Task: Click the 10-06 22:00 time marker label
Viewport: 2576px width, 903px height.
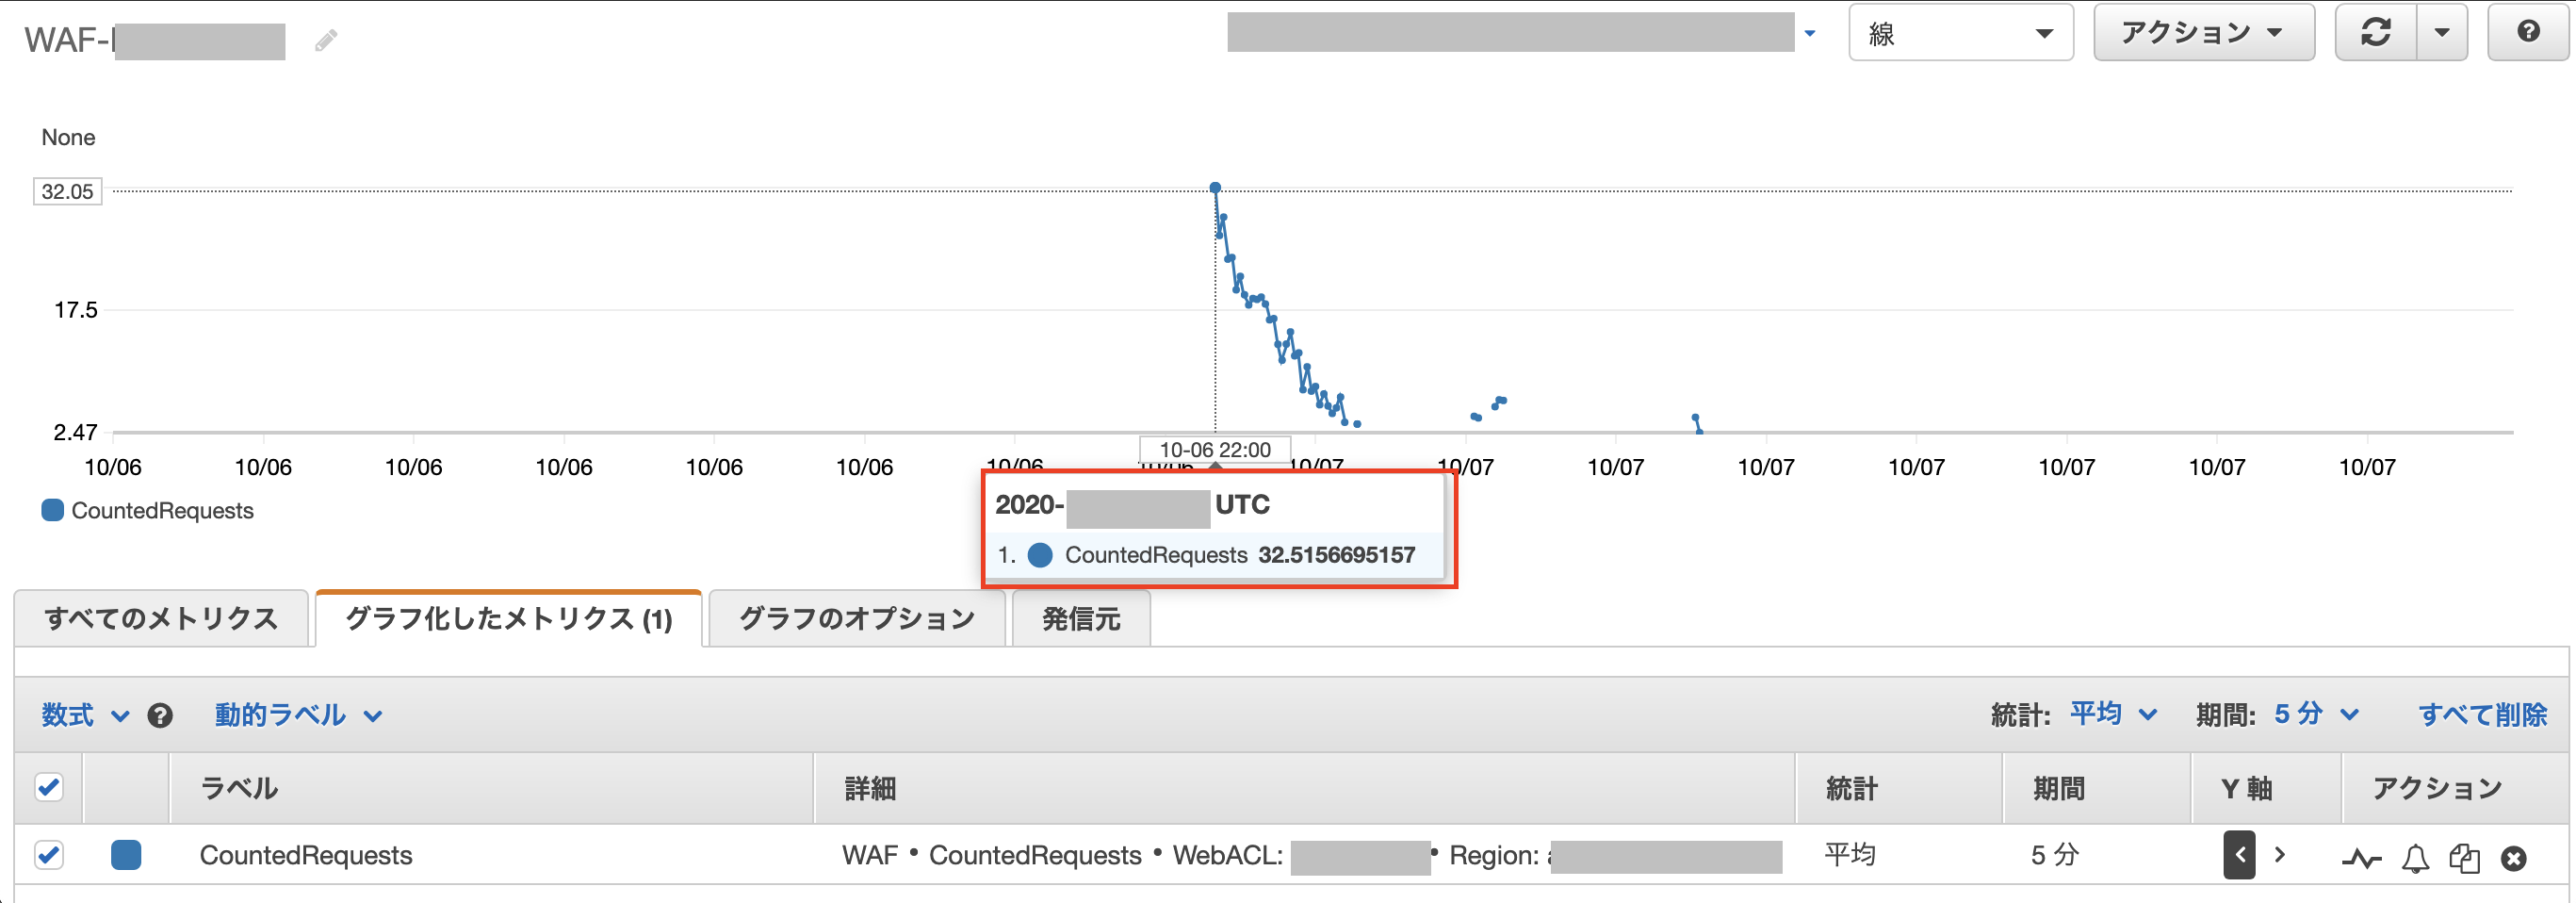Action: (1215, 450)
